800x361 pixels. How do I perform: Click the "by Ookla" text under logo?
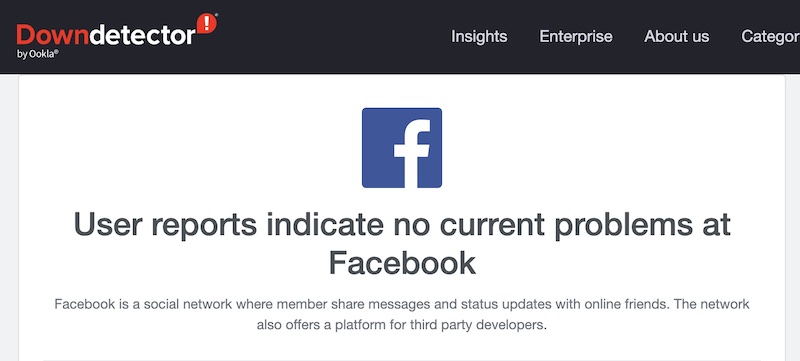coord(37,54)
